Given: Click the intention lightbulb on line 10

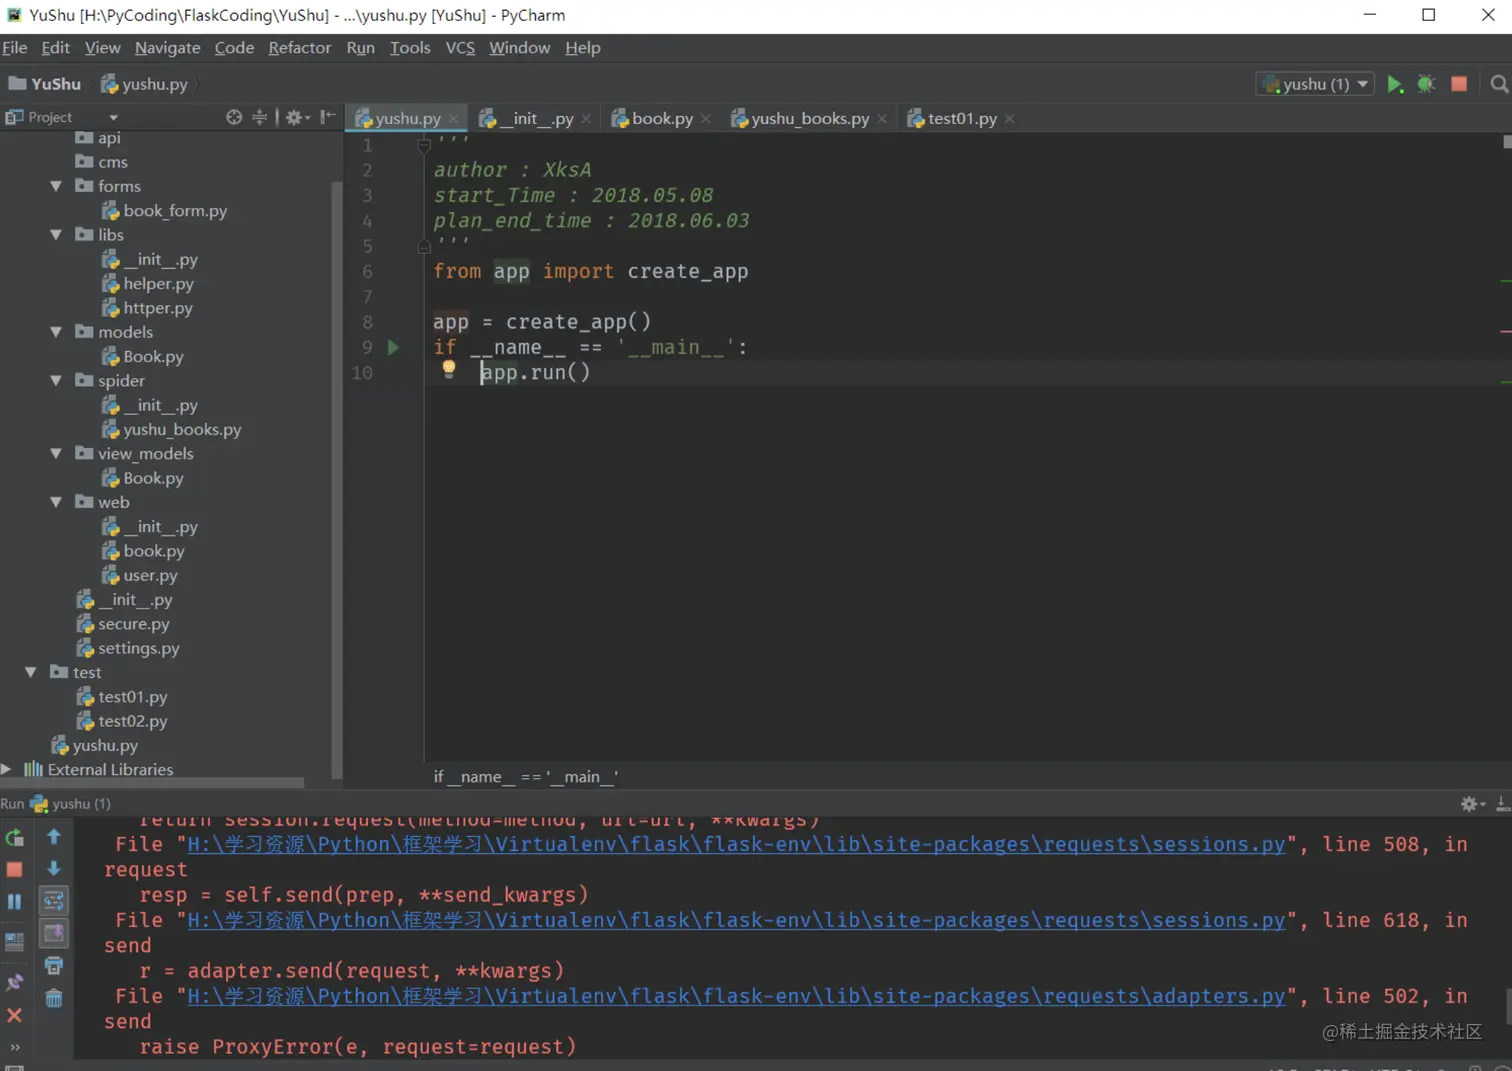Looking at the screenshot, I should click(449, 369).
